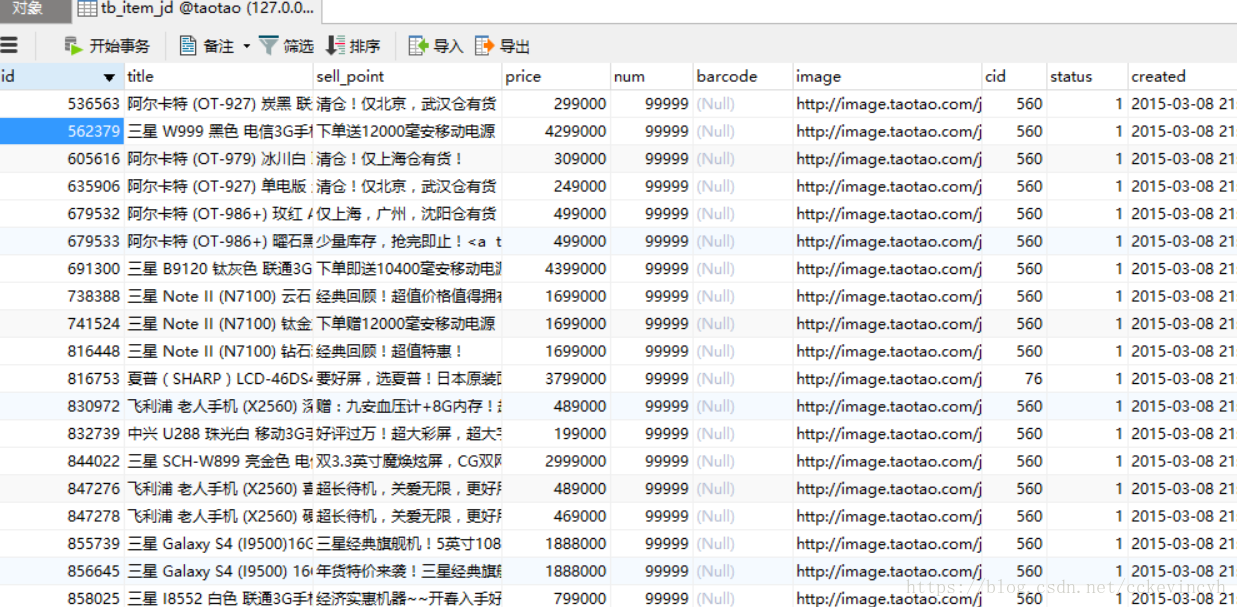Viewport: 1237px width, 607px height.
Task: Click the Memo (备注) toolbar button
Action: [x=207, y=46]
